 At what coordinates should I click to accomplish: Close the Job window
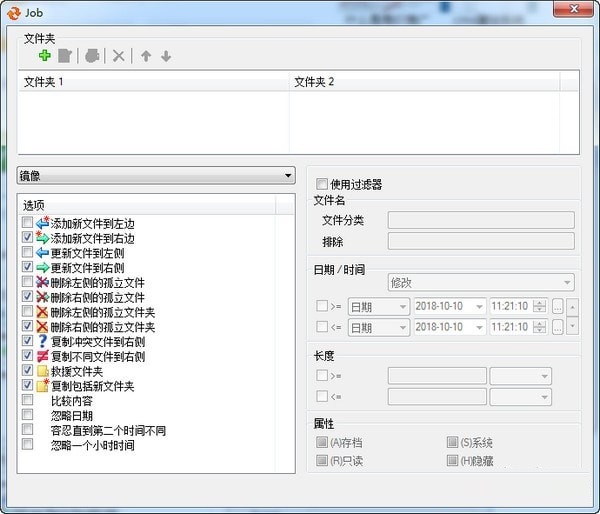point(573,9)
